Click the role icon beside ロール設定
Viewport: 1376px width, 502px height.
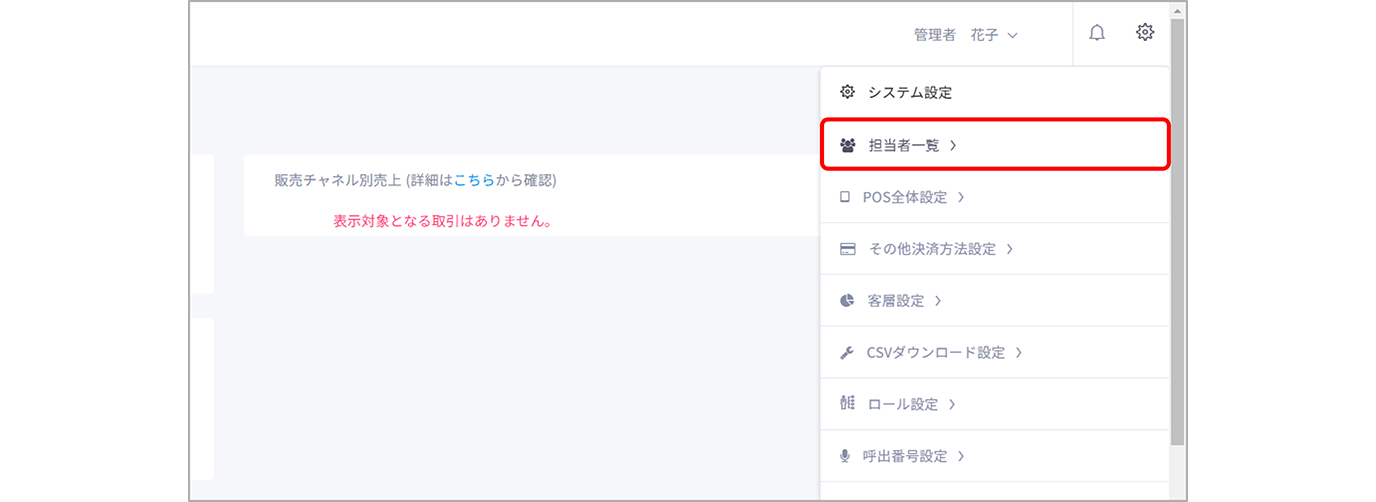[x=847, y=404]
